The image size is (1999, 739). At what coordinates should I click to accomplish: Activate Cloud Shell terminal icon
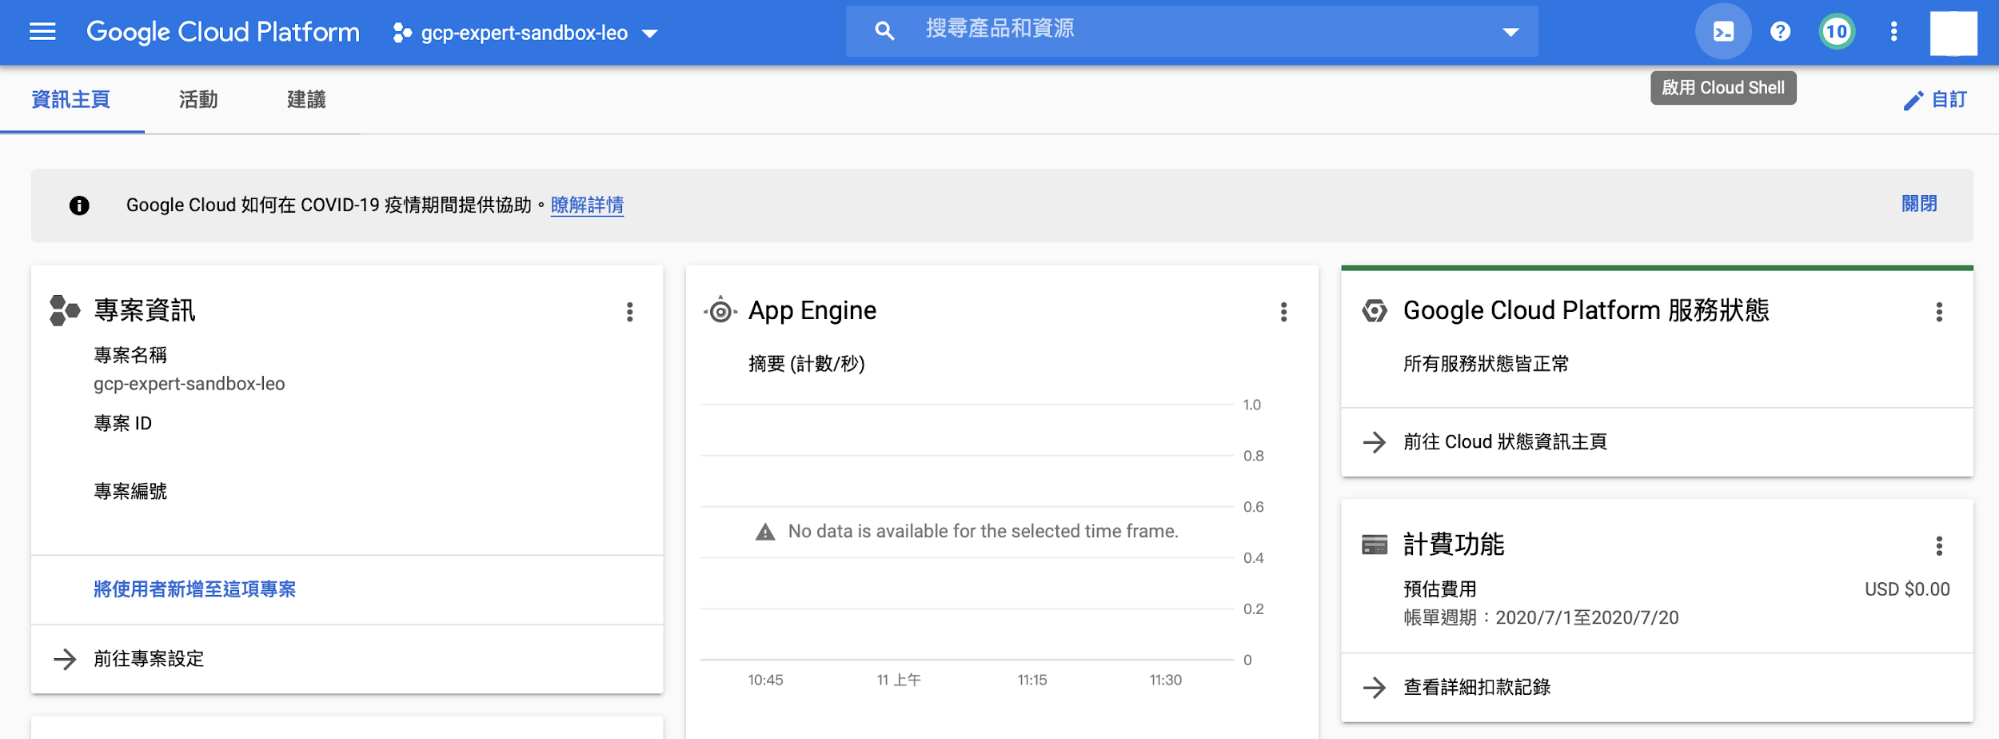[1723, 31]
